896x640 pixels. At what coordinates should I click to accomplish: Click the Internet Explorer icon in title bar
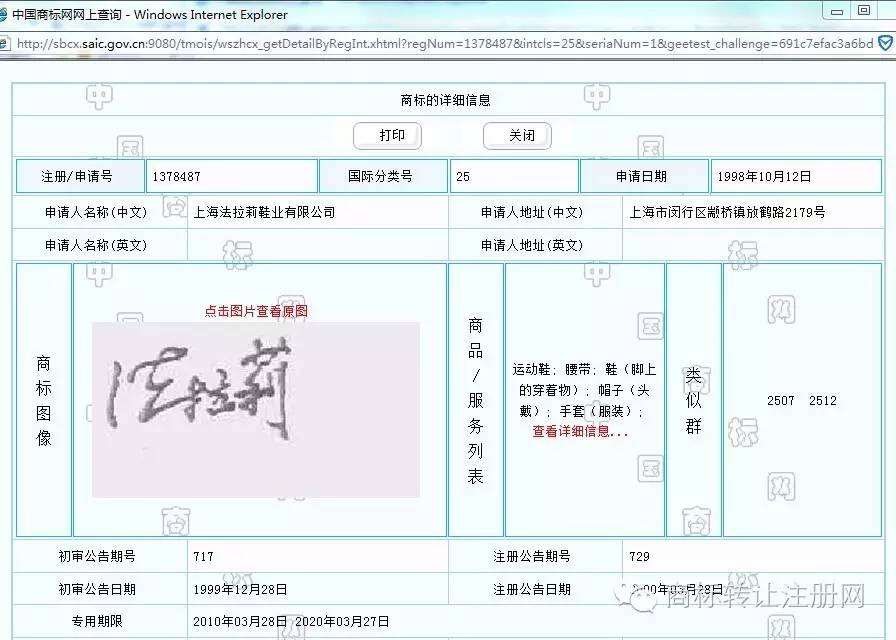point(3,14)
